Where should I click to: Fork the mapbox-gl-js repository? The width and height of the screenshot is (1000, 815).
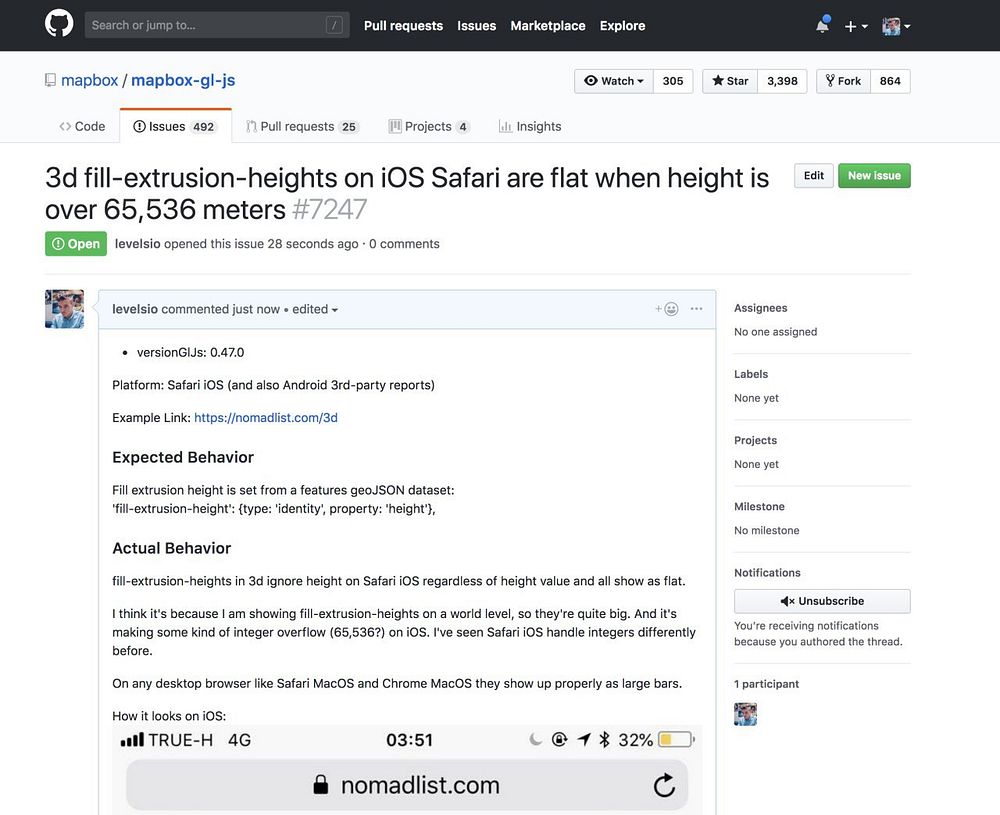(x=843, y=81)
